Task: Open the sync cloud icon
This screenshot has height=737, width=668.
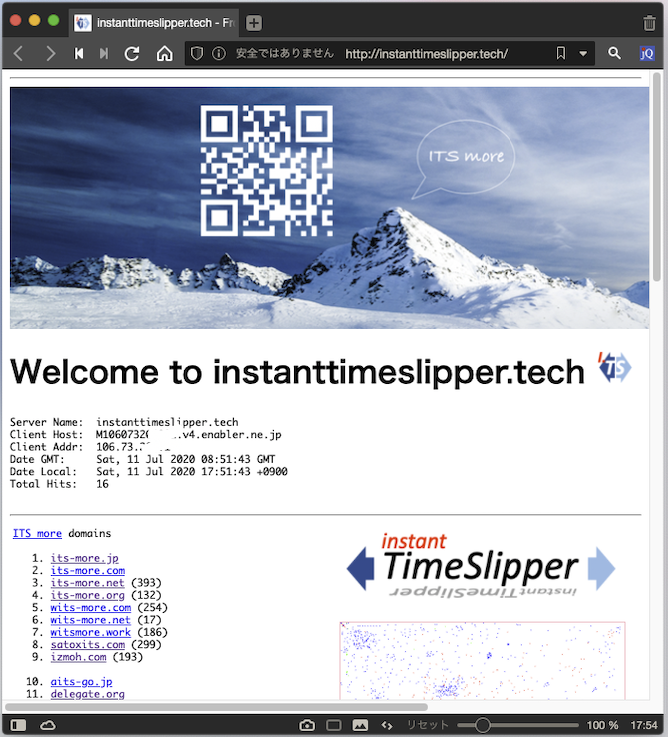Action: [x=47, y=724]
